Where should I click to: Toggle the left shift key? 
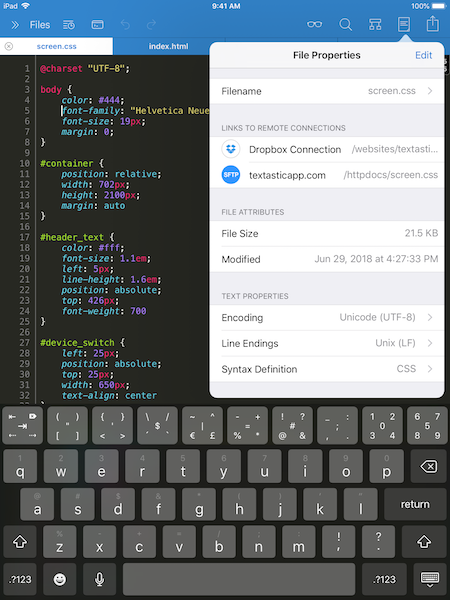20,541
